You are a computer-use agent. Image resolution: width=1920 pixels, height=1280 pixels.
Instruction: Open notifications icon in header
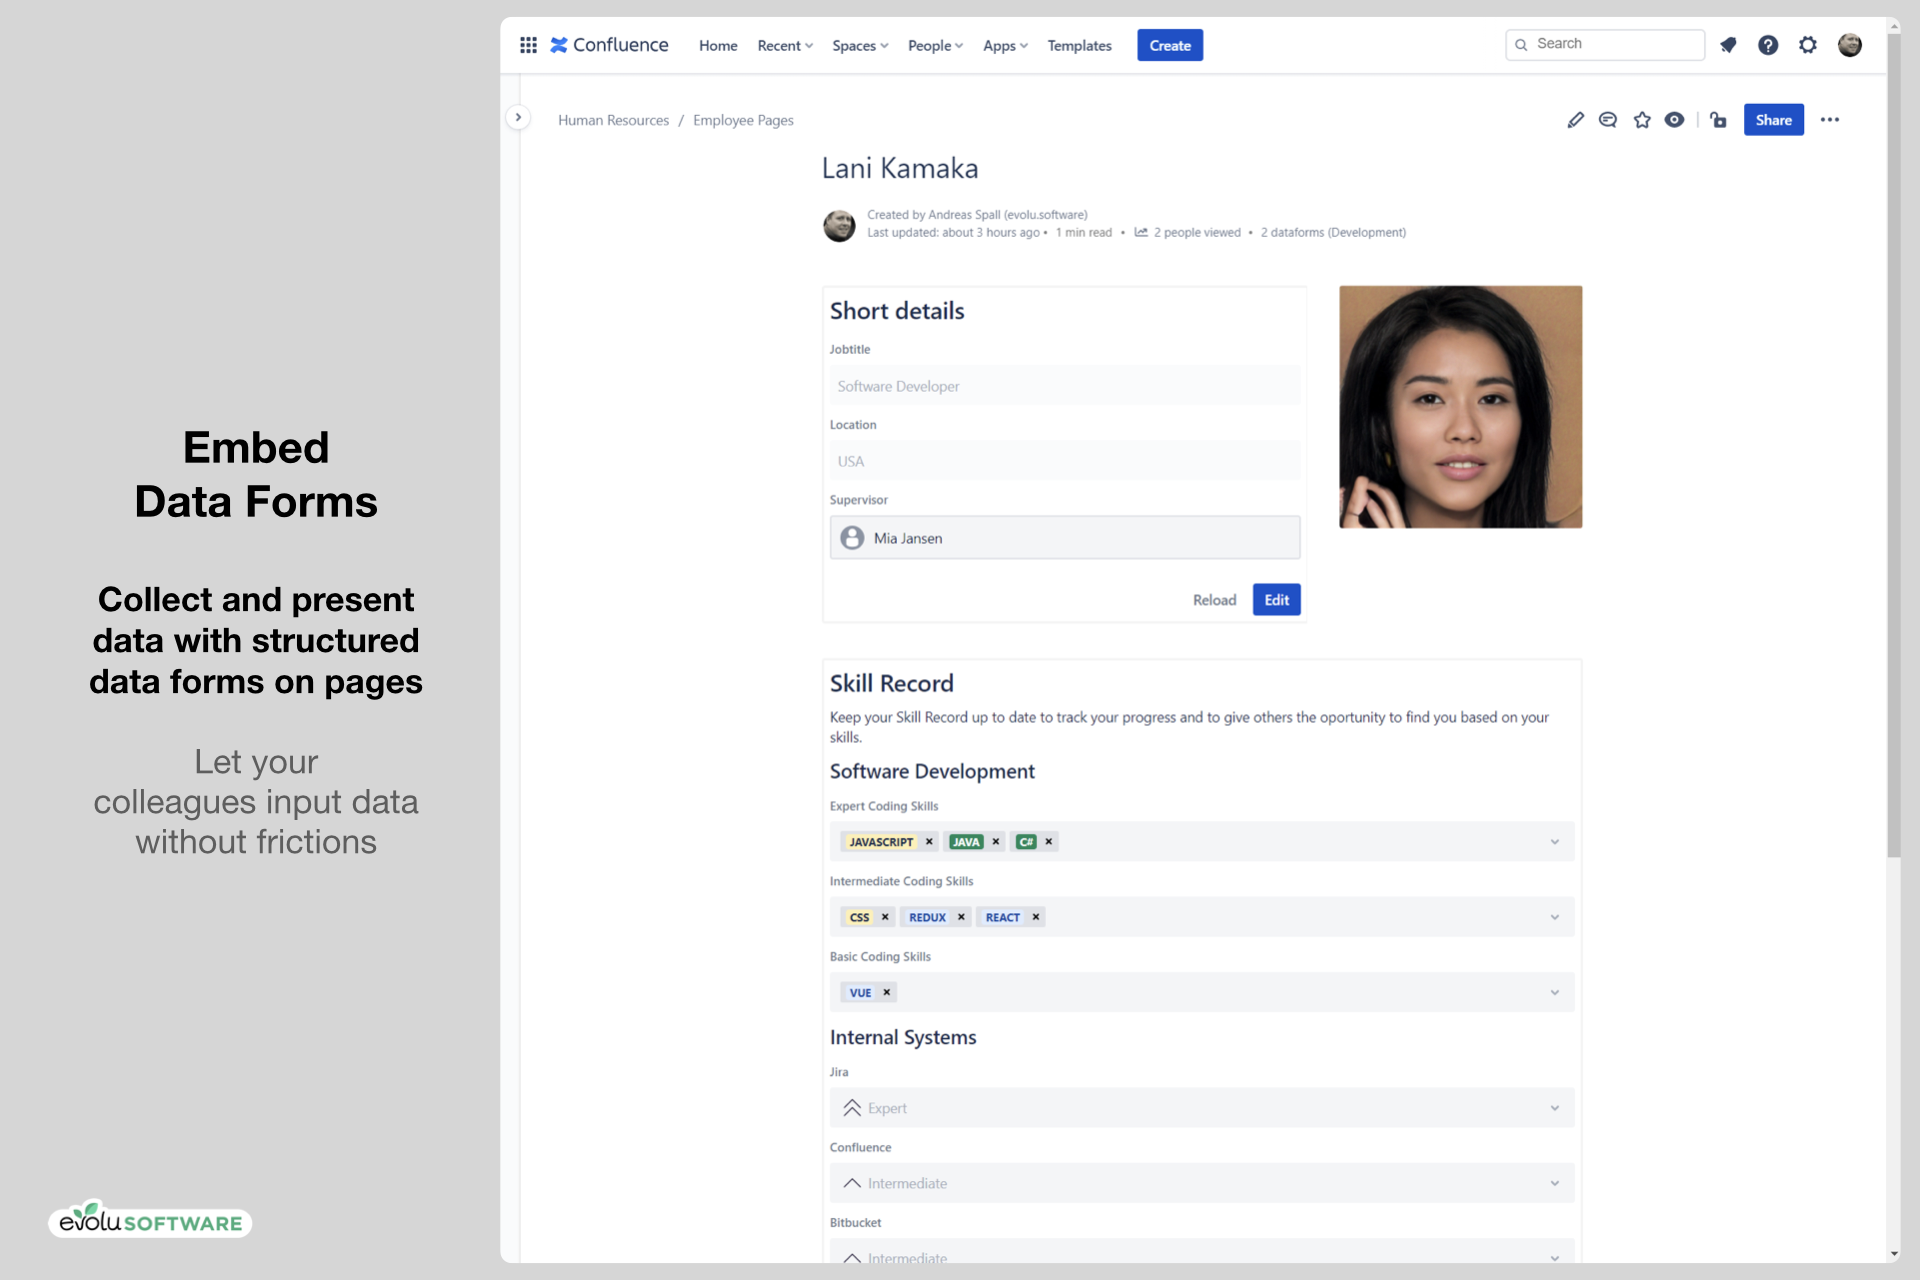[x=1728, y=45]
